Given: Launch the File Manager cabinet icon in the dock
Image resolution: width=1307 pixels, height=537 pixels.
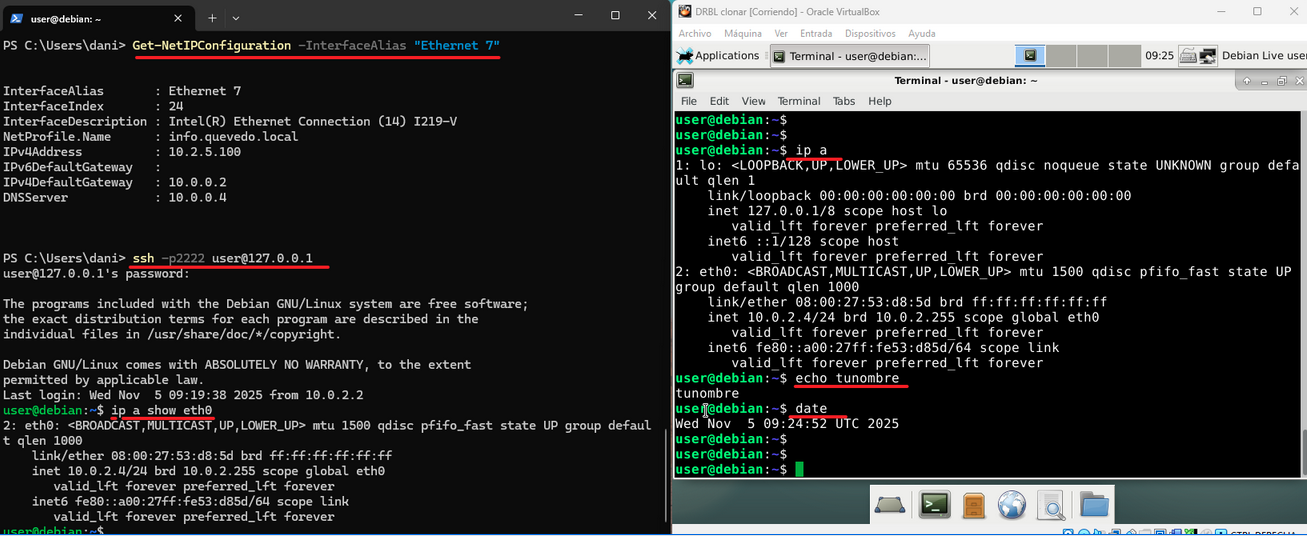Looking at the screenshot, I should [x=973, y=506].
